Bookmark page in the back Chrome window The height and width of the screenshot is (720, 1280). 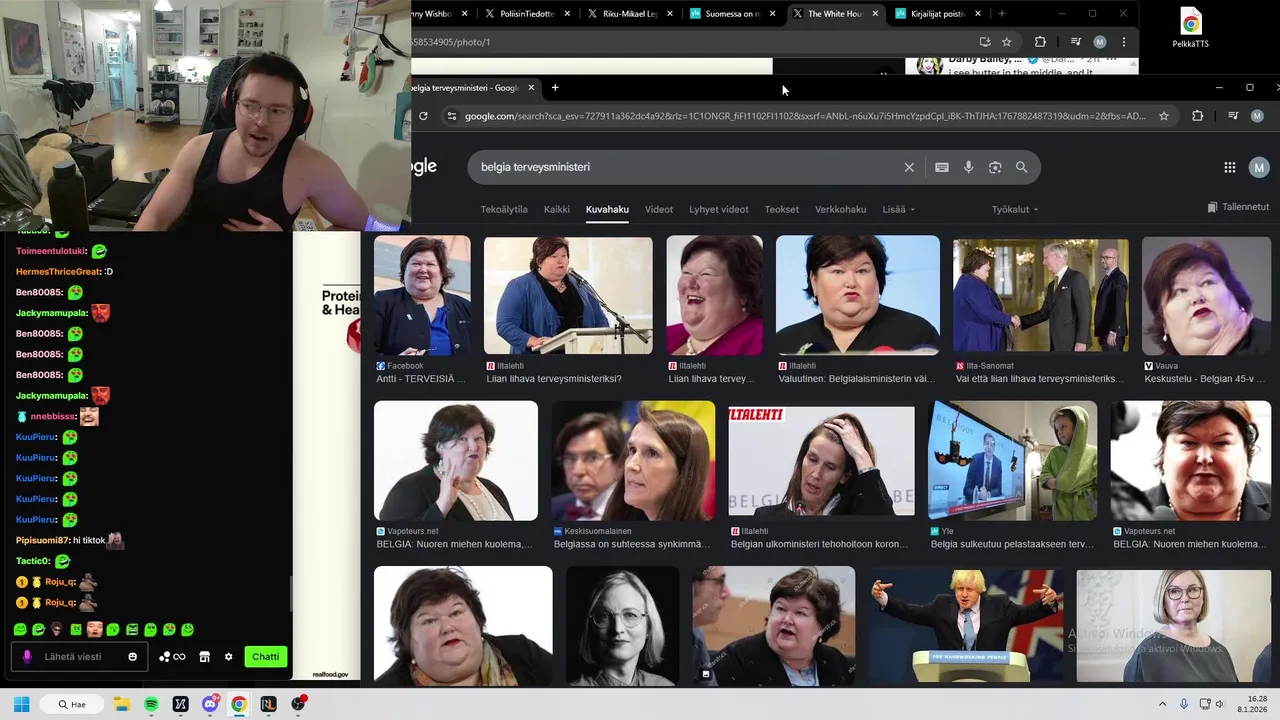pos(1006,42)
